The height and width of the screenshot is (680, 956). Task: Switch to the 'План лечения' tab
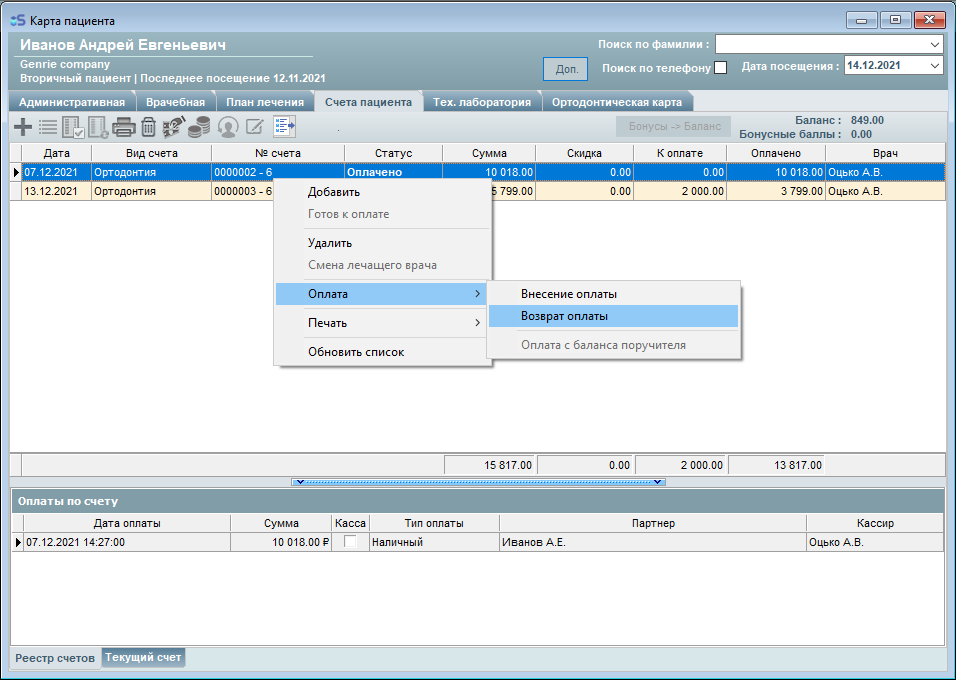tap(264, 102)
